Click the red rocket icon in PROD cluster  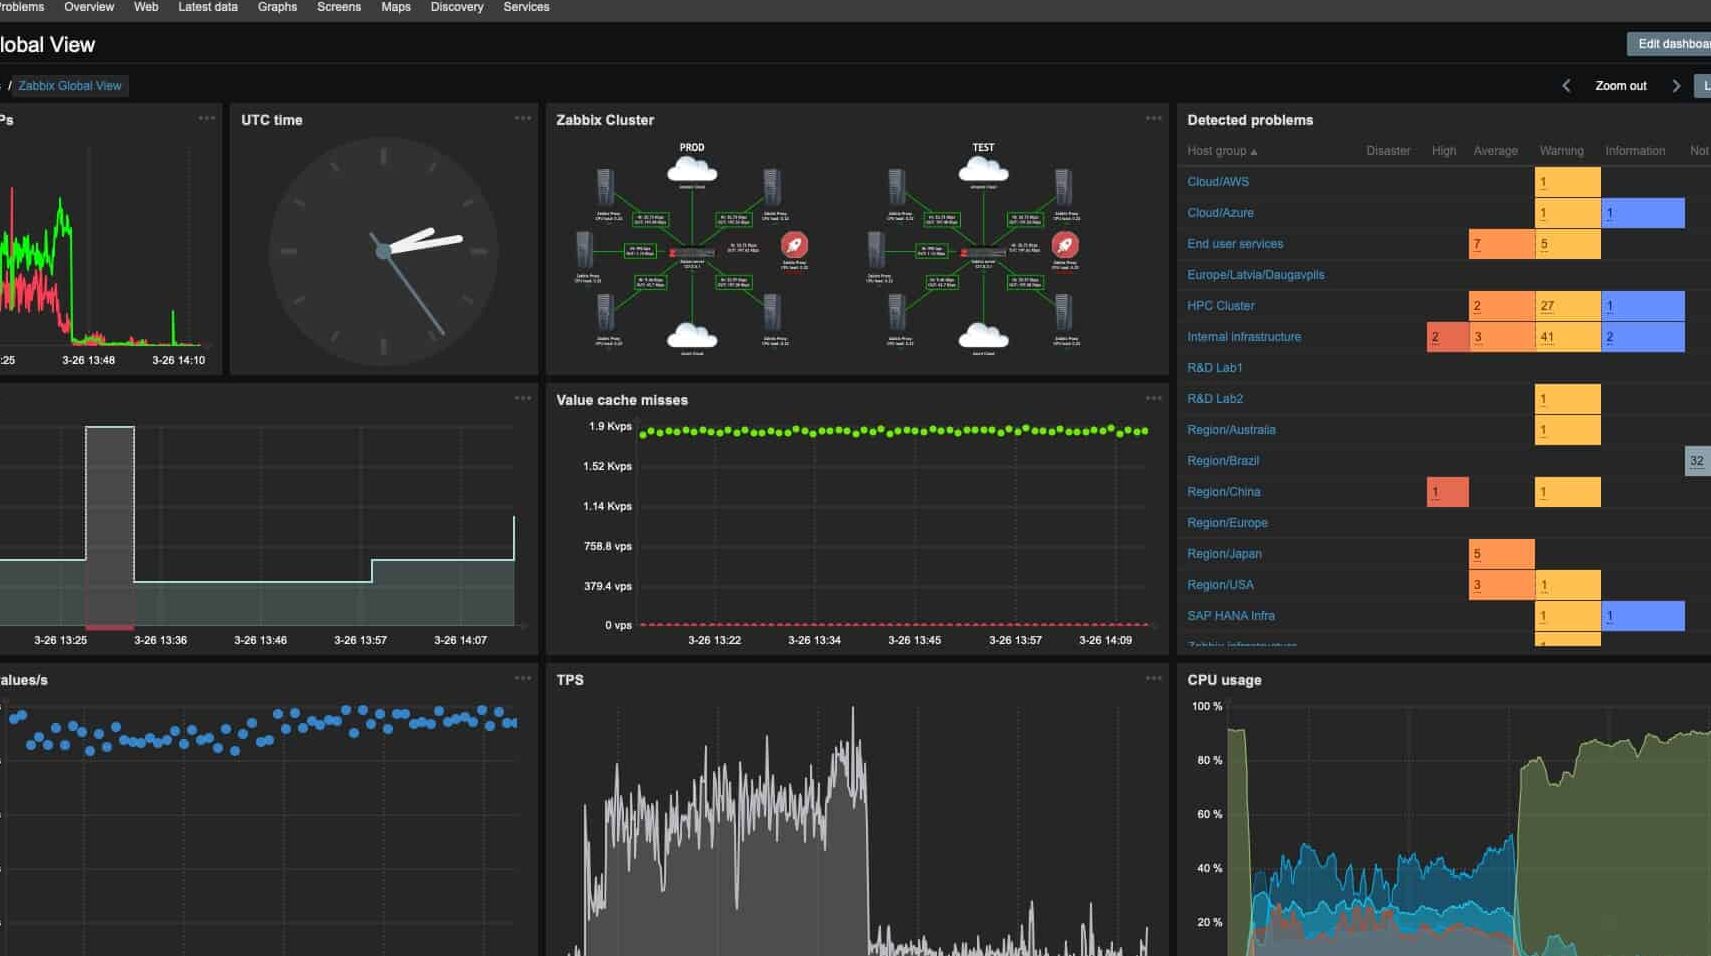(x=794, y=245)
